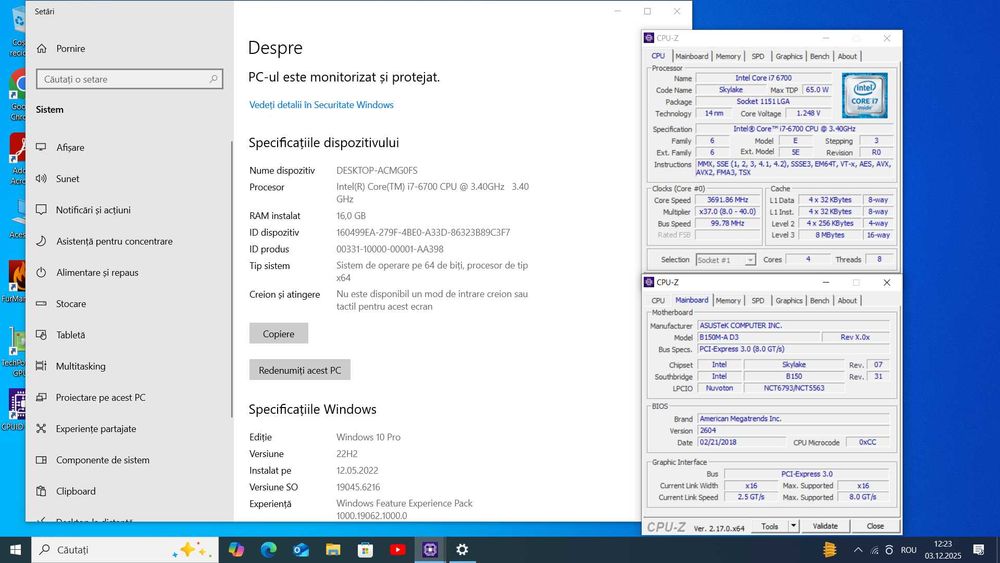Click the Copiere button
Screen dimensions: 1000x563
[x=279, y=333]
